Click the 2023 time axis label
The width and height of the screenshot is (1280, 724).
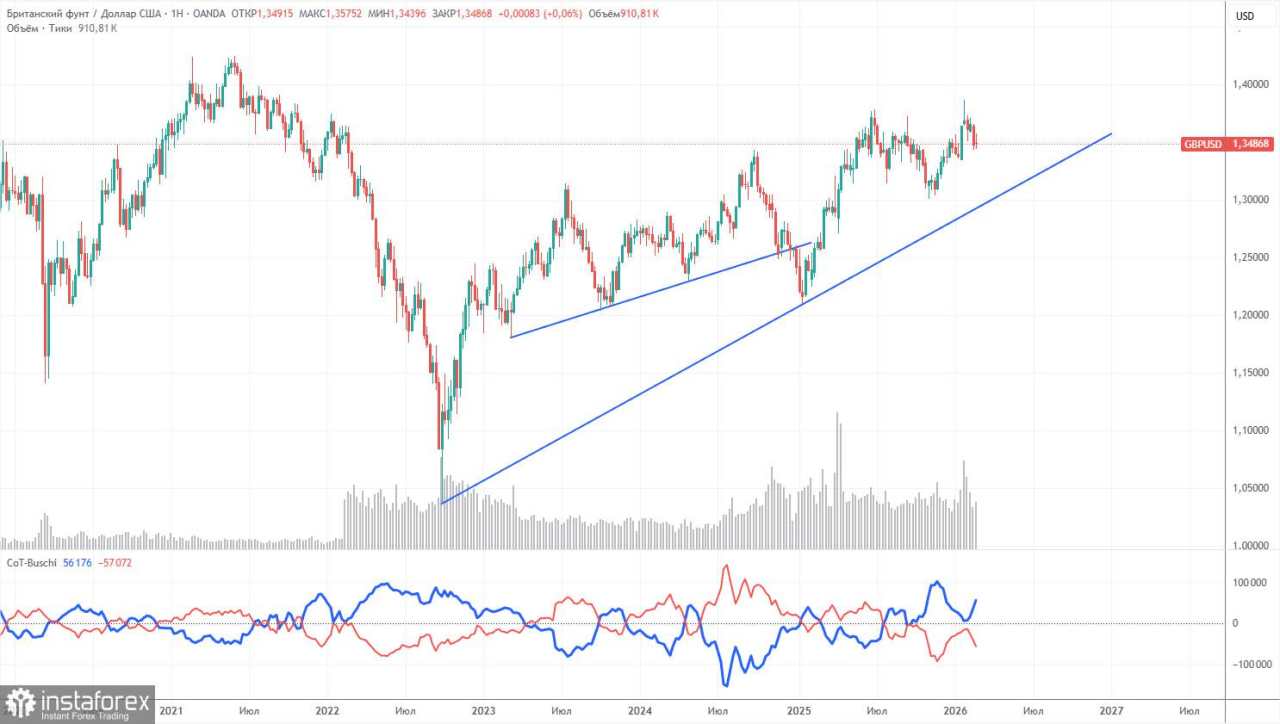pos(483,711)
